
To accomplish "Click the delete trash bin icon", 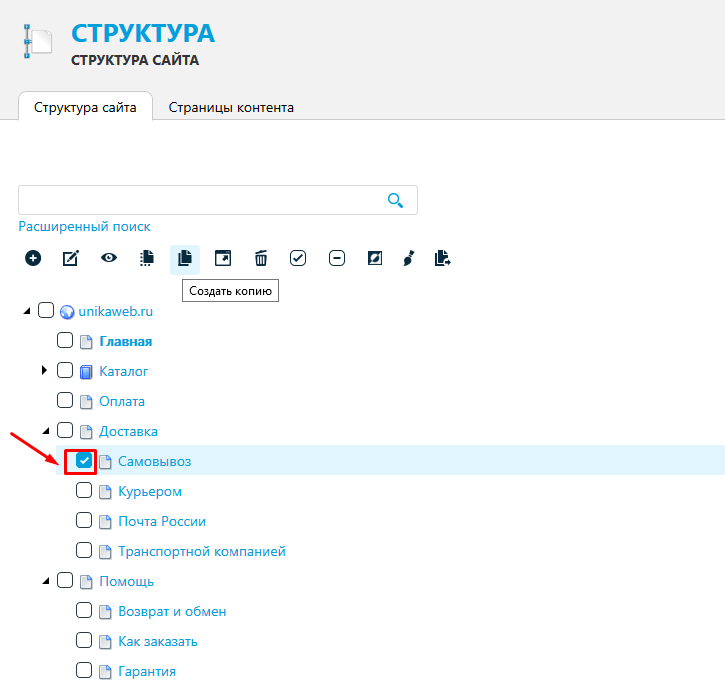I will click(261, 258).
